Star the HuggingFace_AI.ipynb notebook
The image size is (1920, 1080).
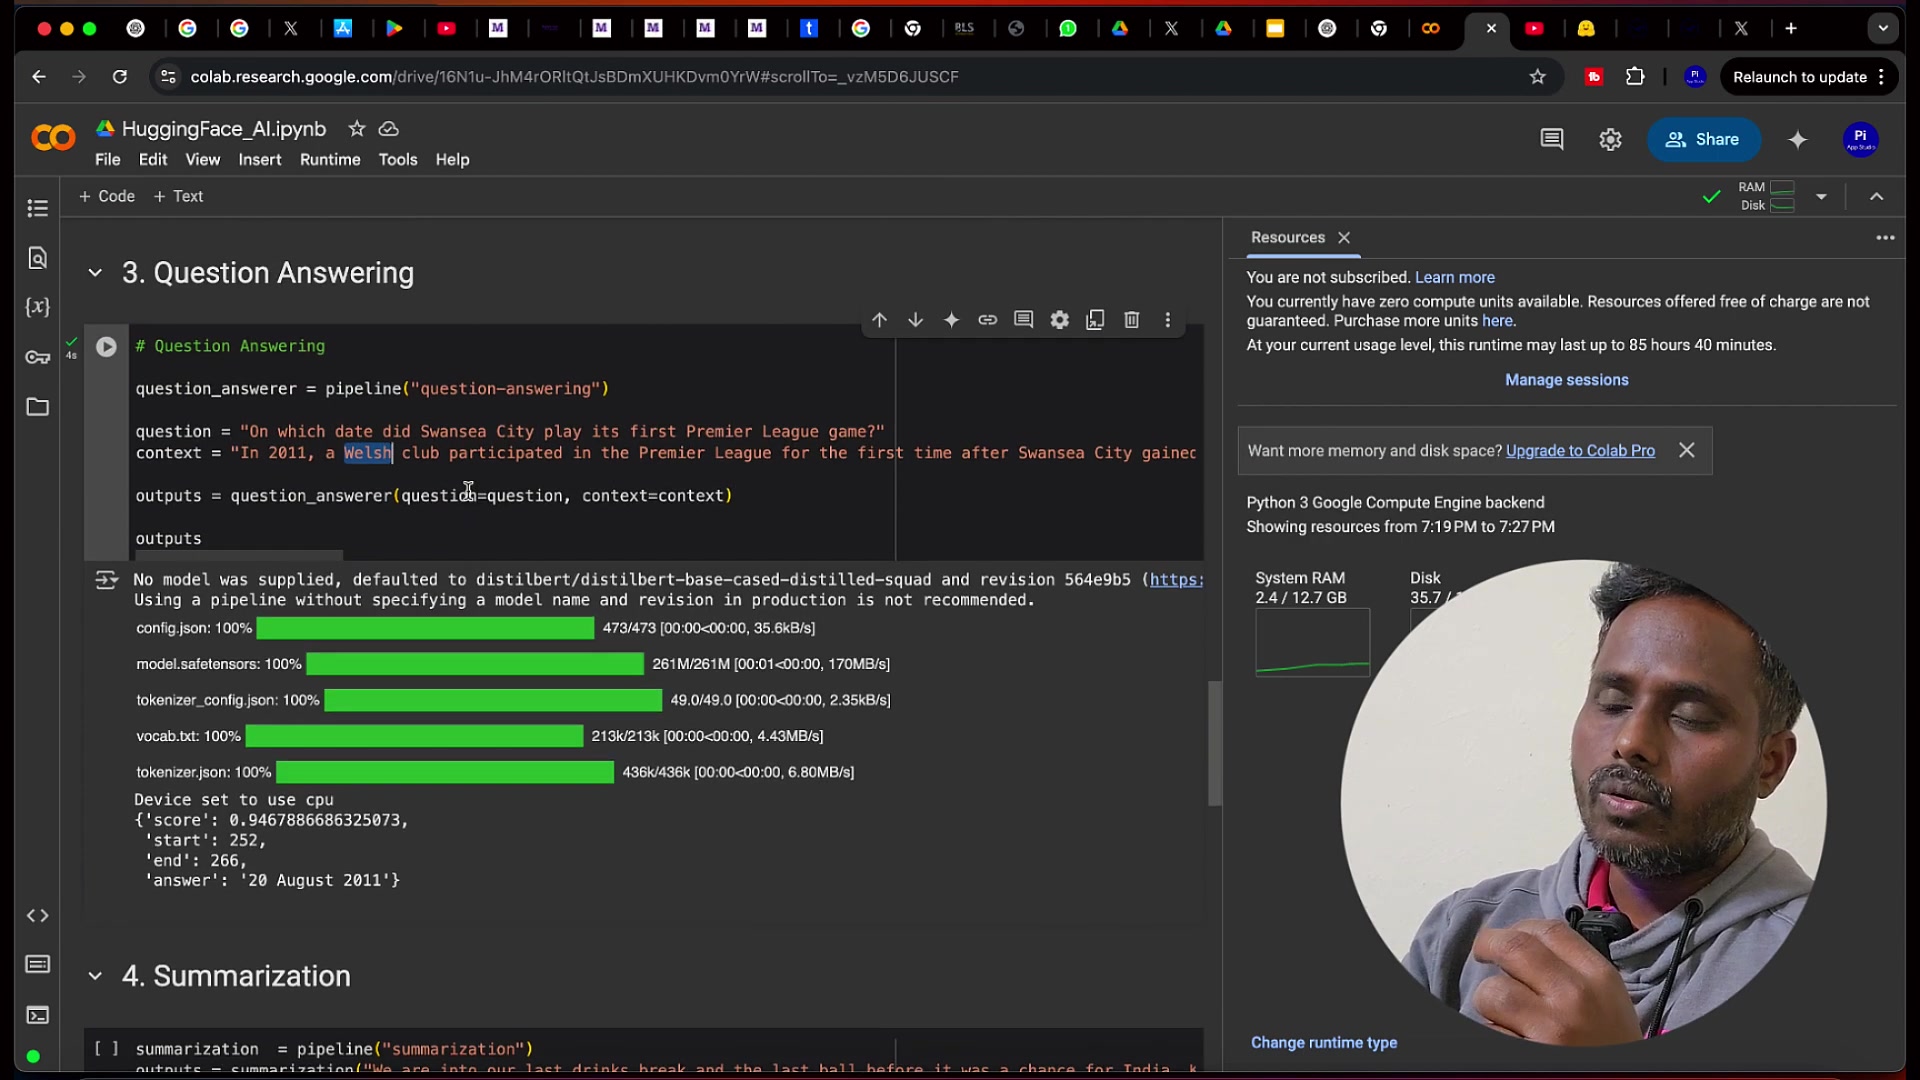point(357,129)
